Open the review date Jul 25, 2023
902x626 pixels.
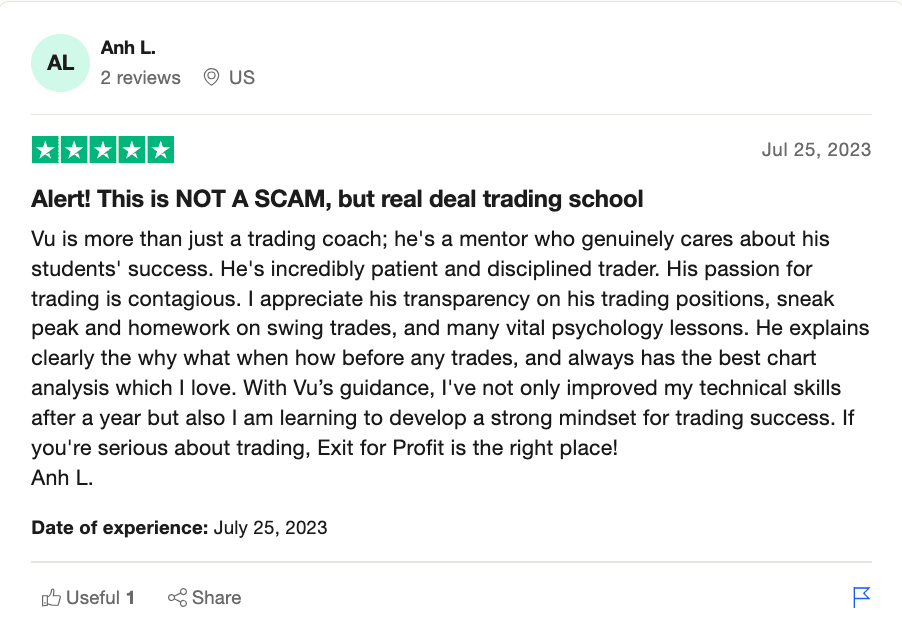(x=816, y=150)
